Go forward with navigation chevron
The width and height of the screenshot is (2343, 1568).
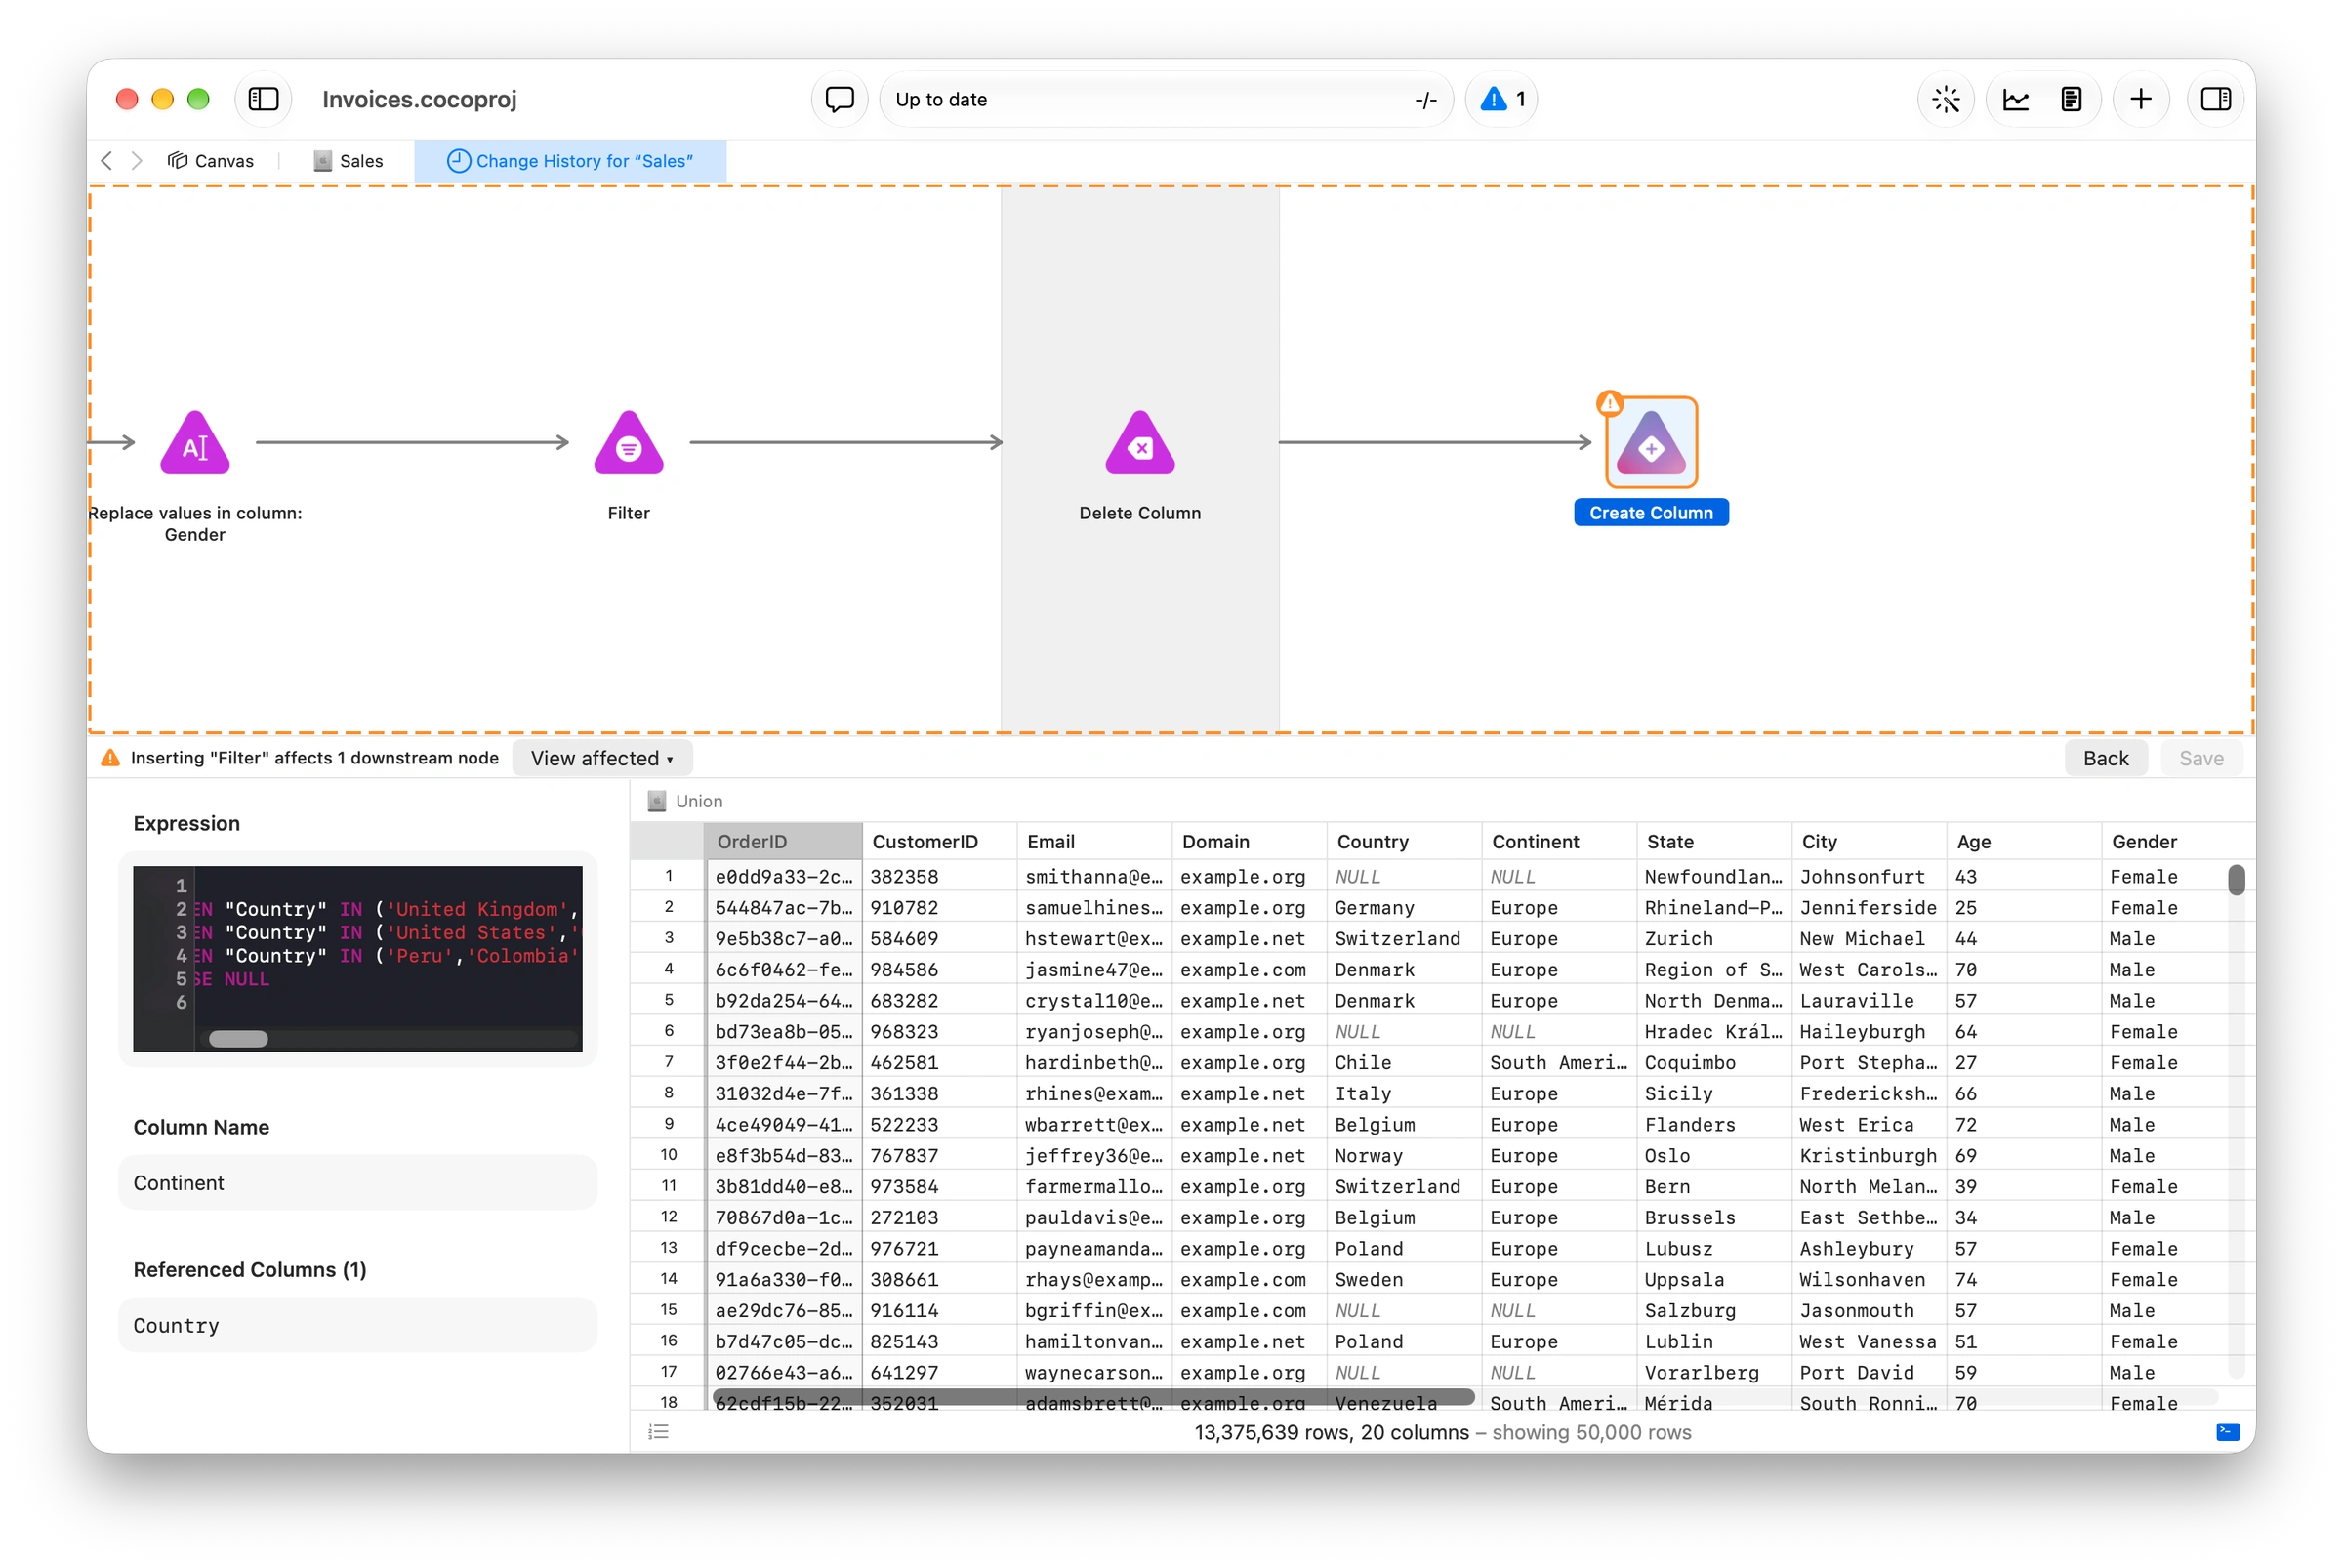137,161
